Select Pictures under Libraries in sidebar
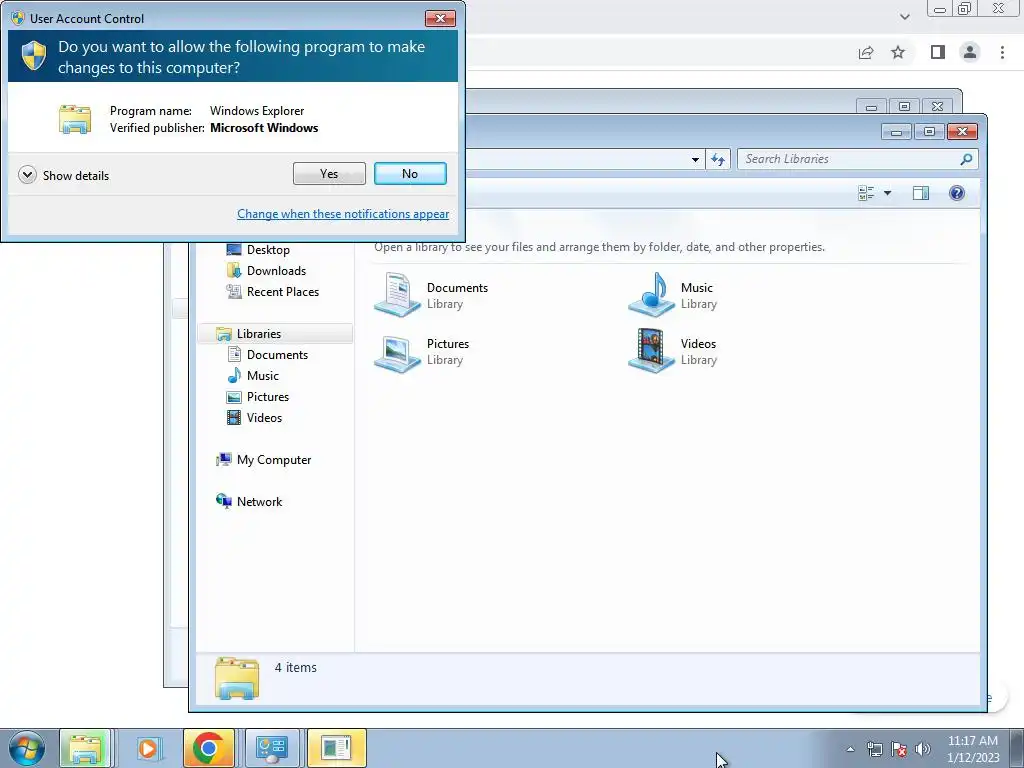Screen dimensions: 1024x768 point(268,396)
